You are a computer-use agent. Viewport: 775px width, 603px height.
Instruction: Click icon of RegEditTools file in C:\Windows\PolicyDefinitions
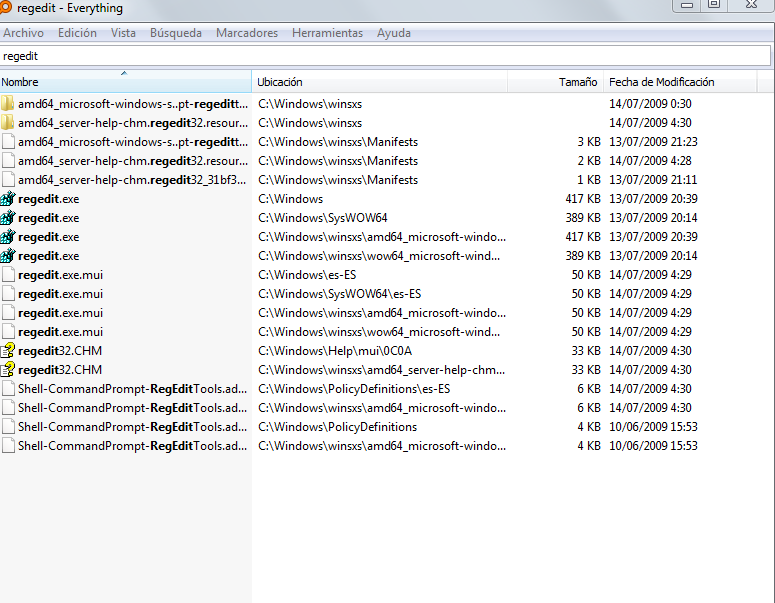click(8, 427)
